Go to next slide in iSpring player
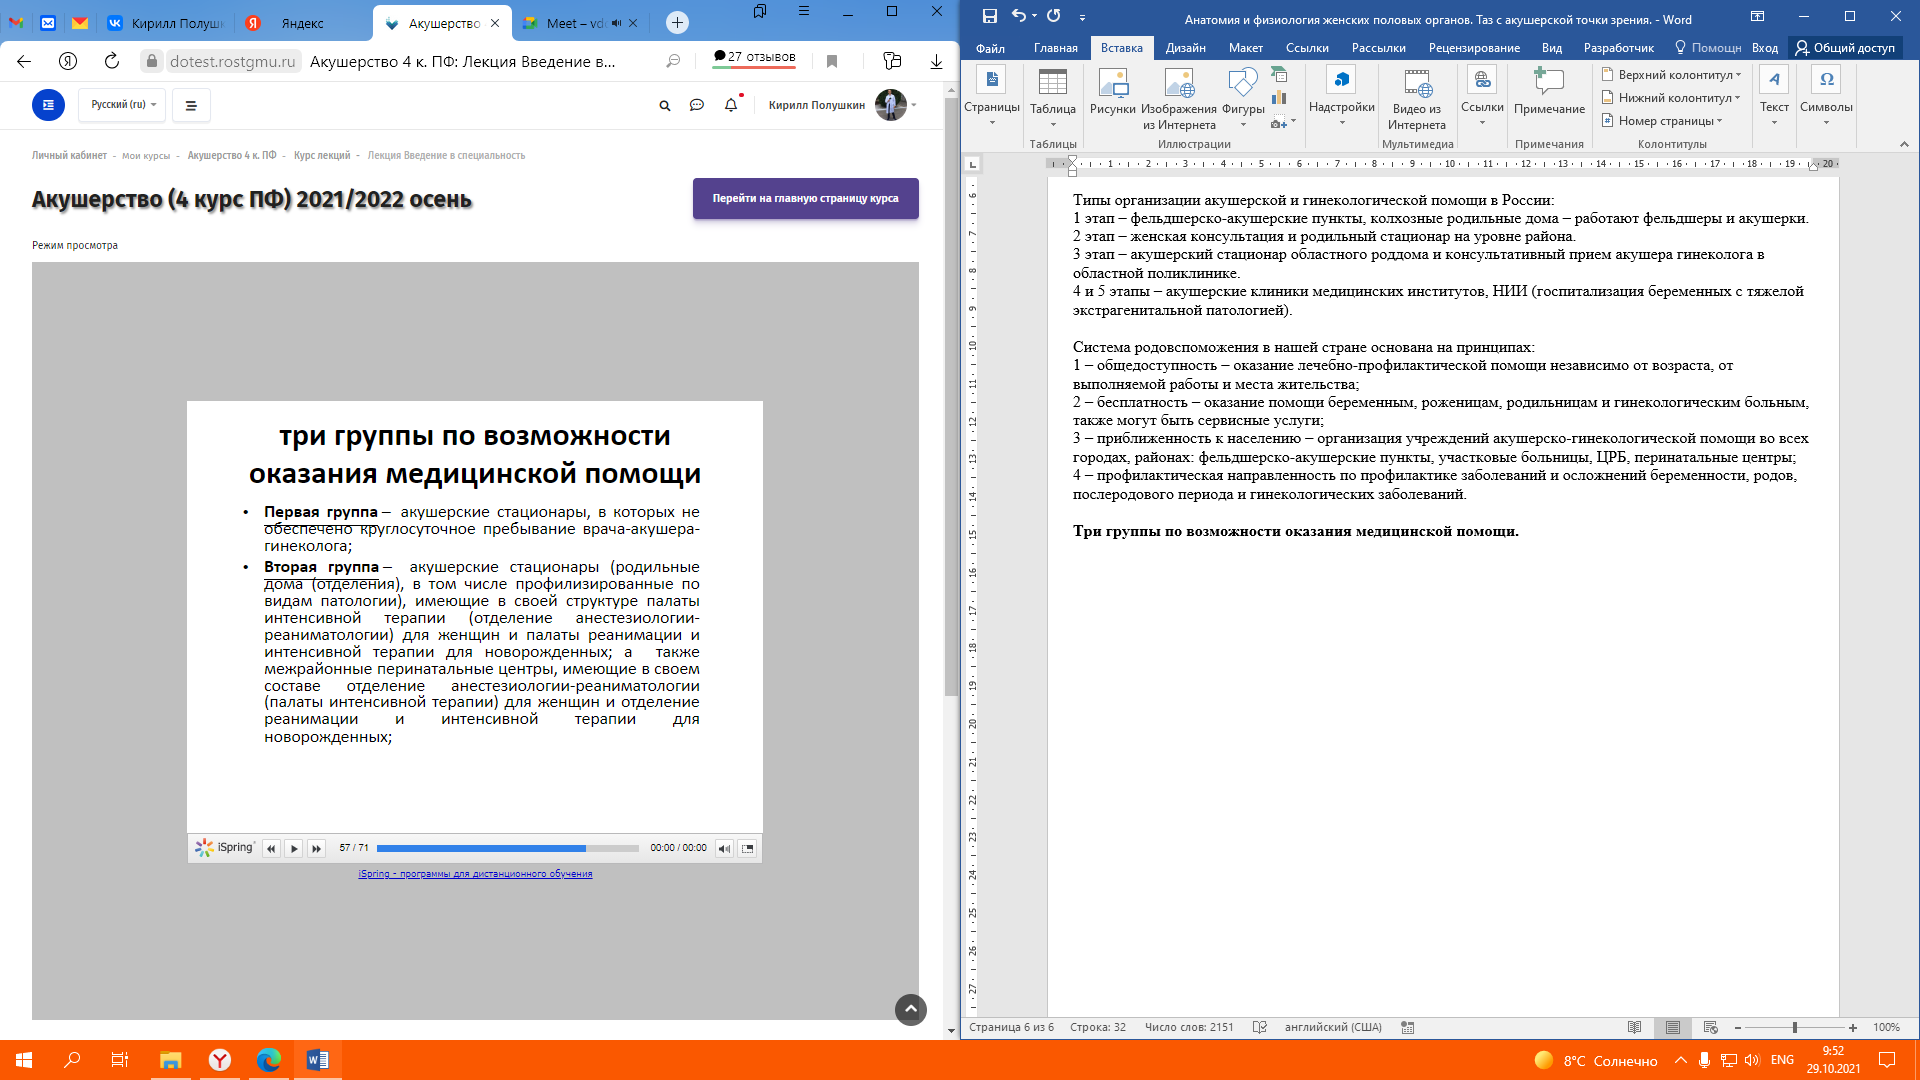The height and width of the screenshot is (1080, 1920). tap(316, 848)
